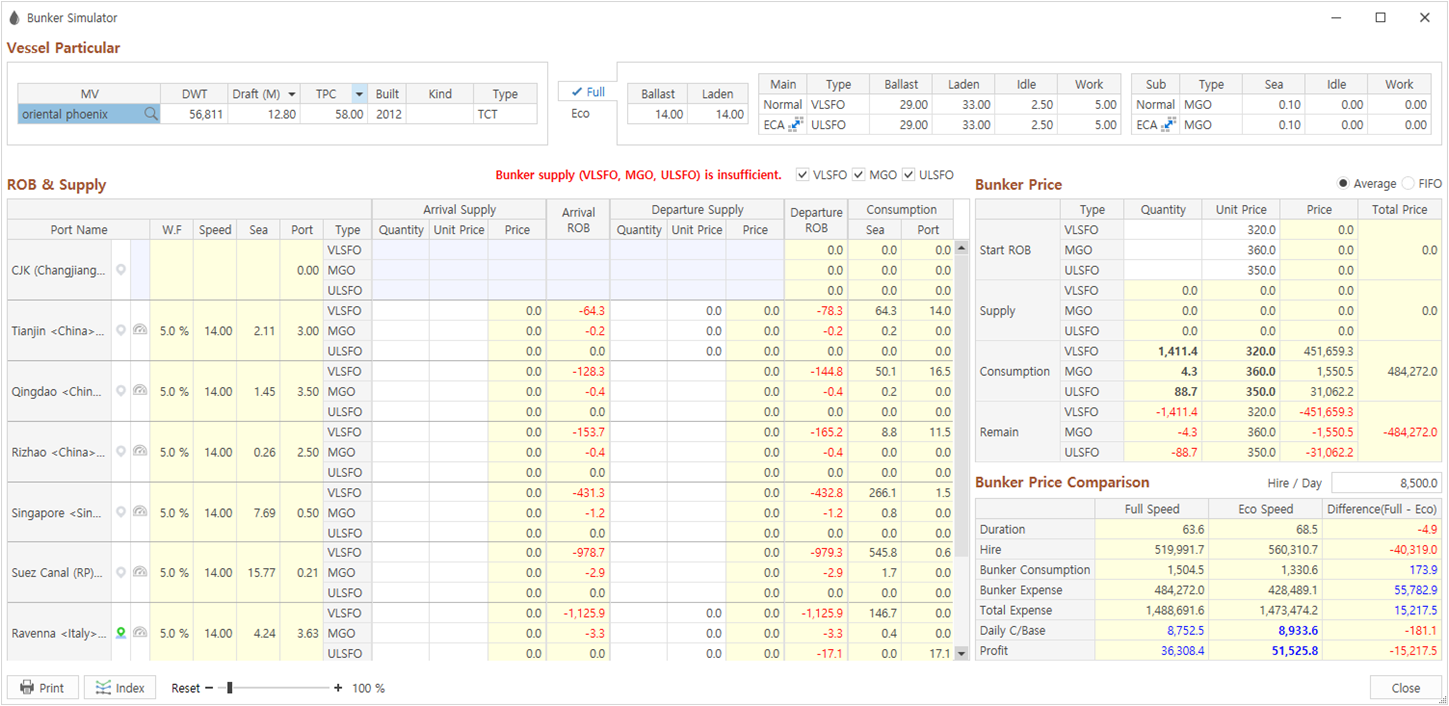This screenshot has width=1449, height=706.
Task: Switch to the Eco speed tab
Action: tap(580, 114)
